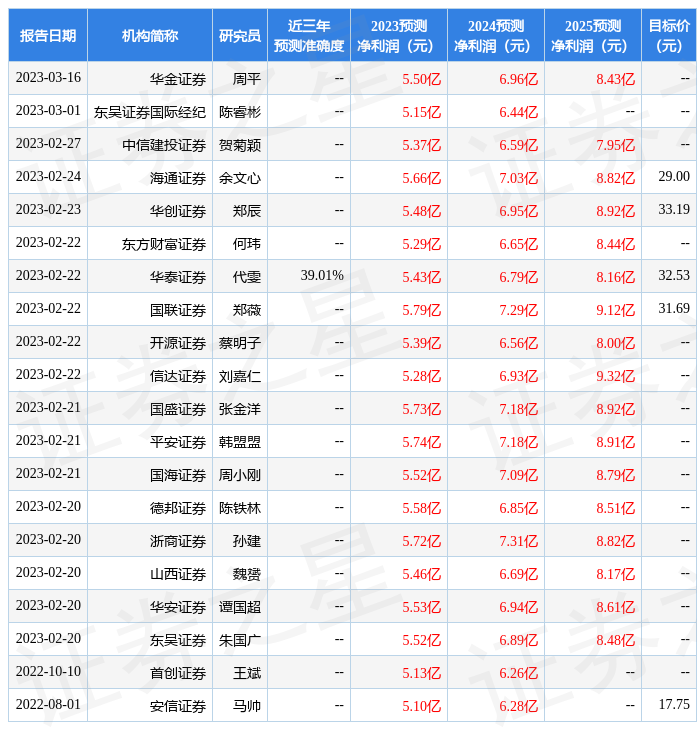Click researcher name 余文心
Screen dimensions: 697x730
[240, 178]
